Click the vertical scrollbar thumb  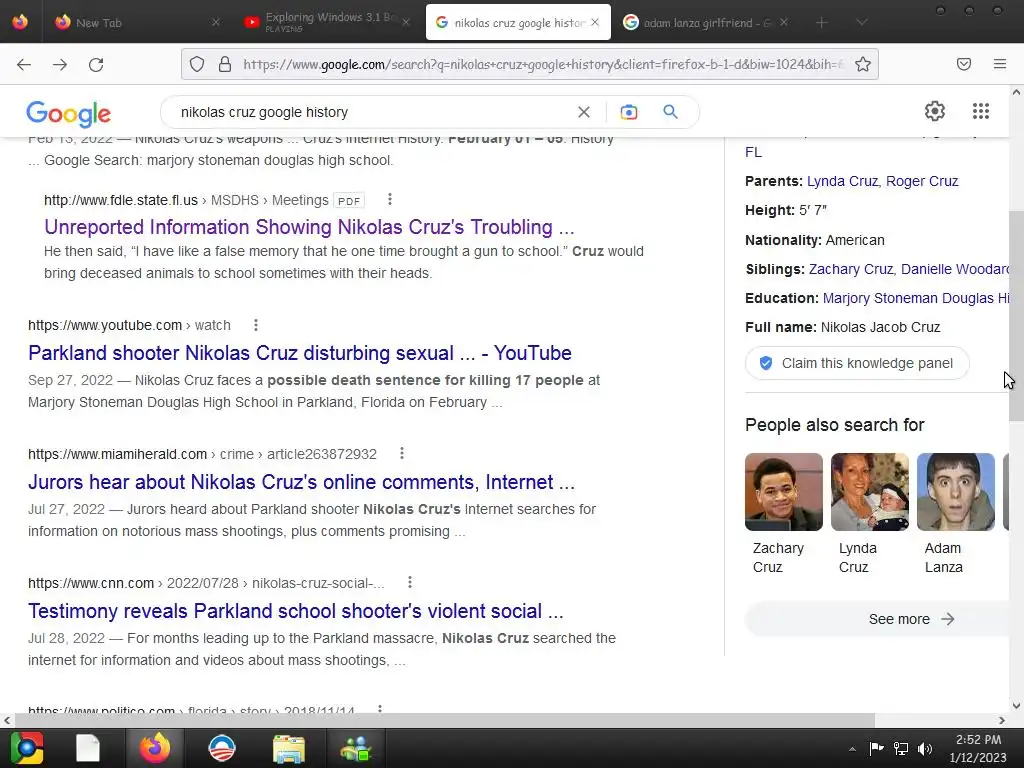(1016, 316)
